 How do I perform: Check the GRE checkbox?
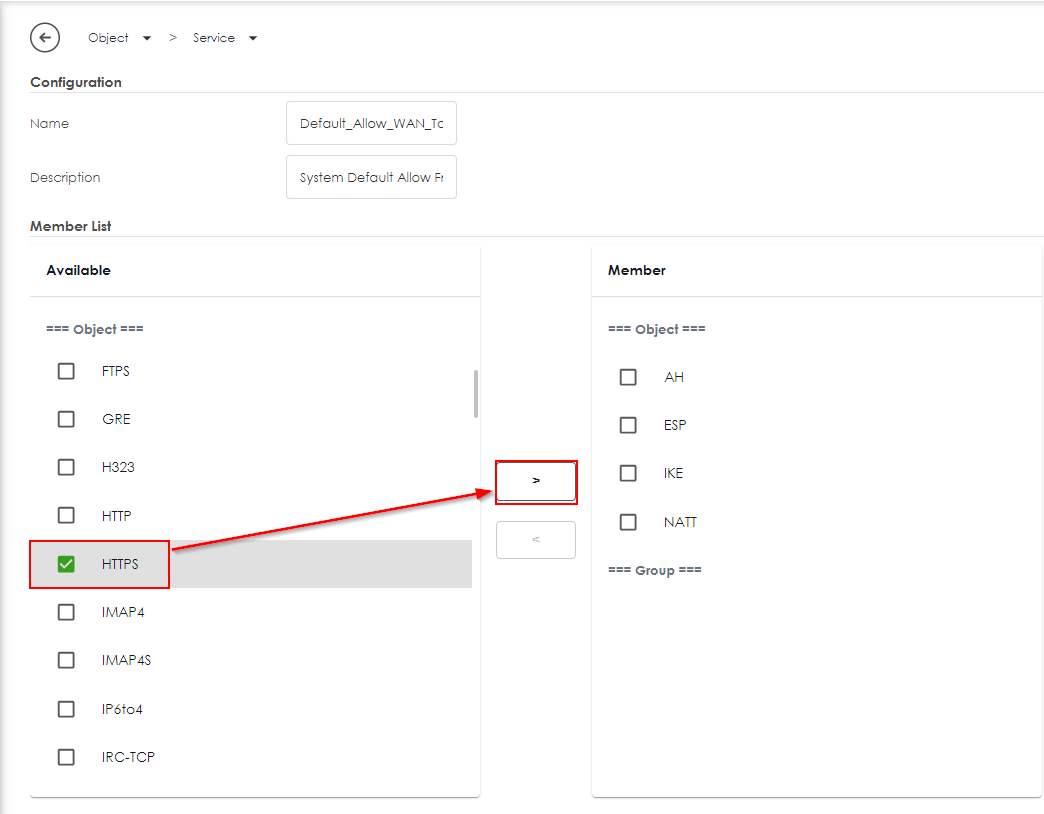pyautogui.click(x=66, y=419)
